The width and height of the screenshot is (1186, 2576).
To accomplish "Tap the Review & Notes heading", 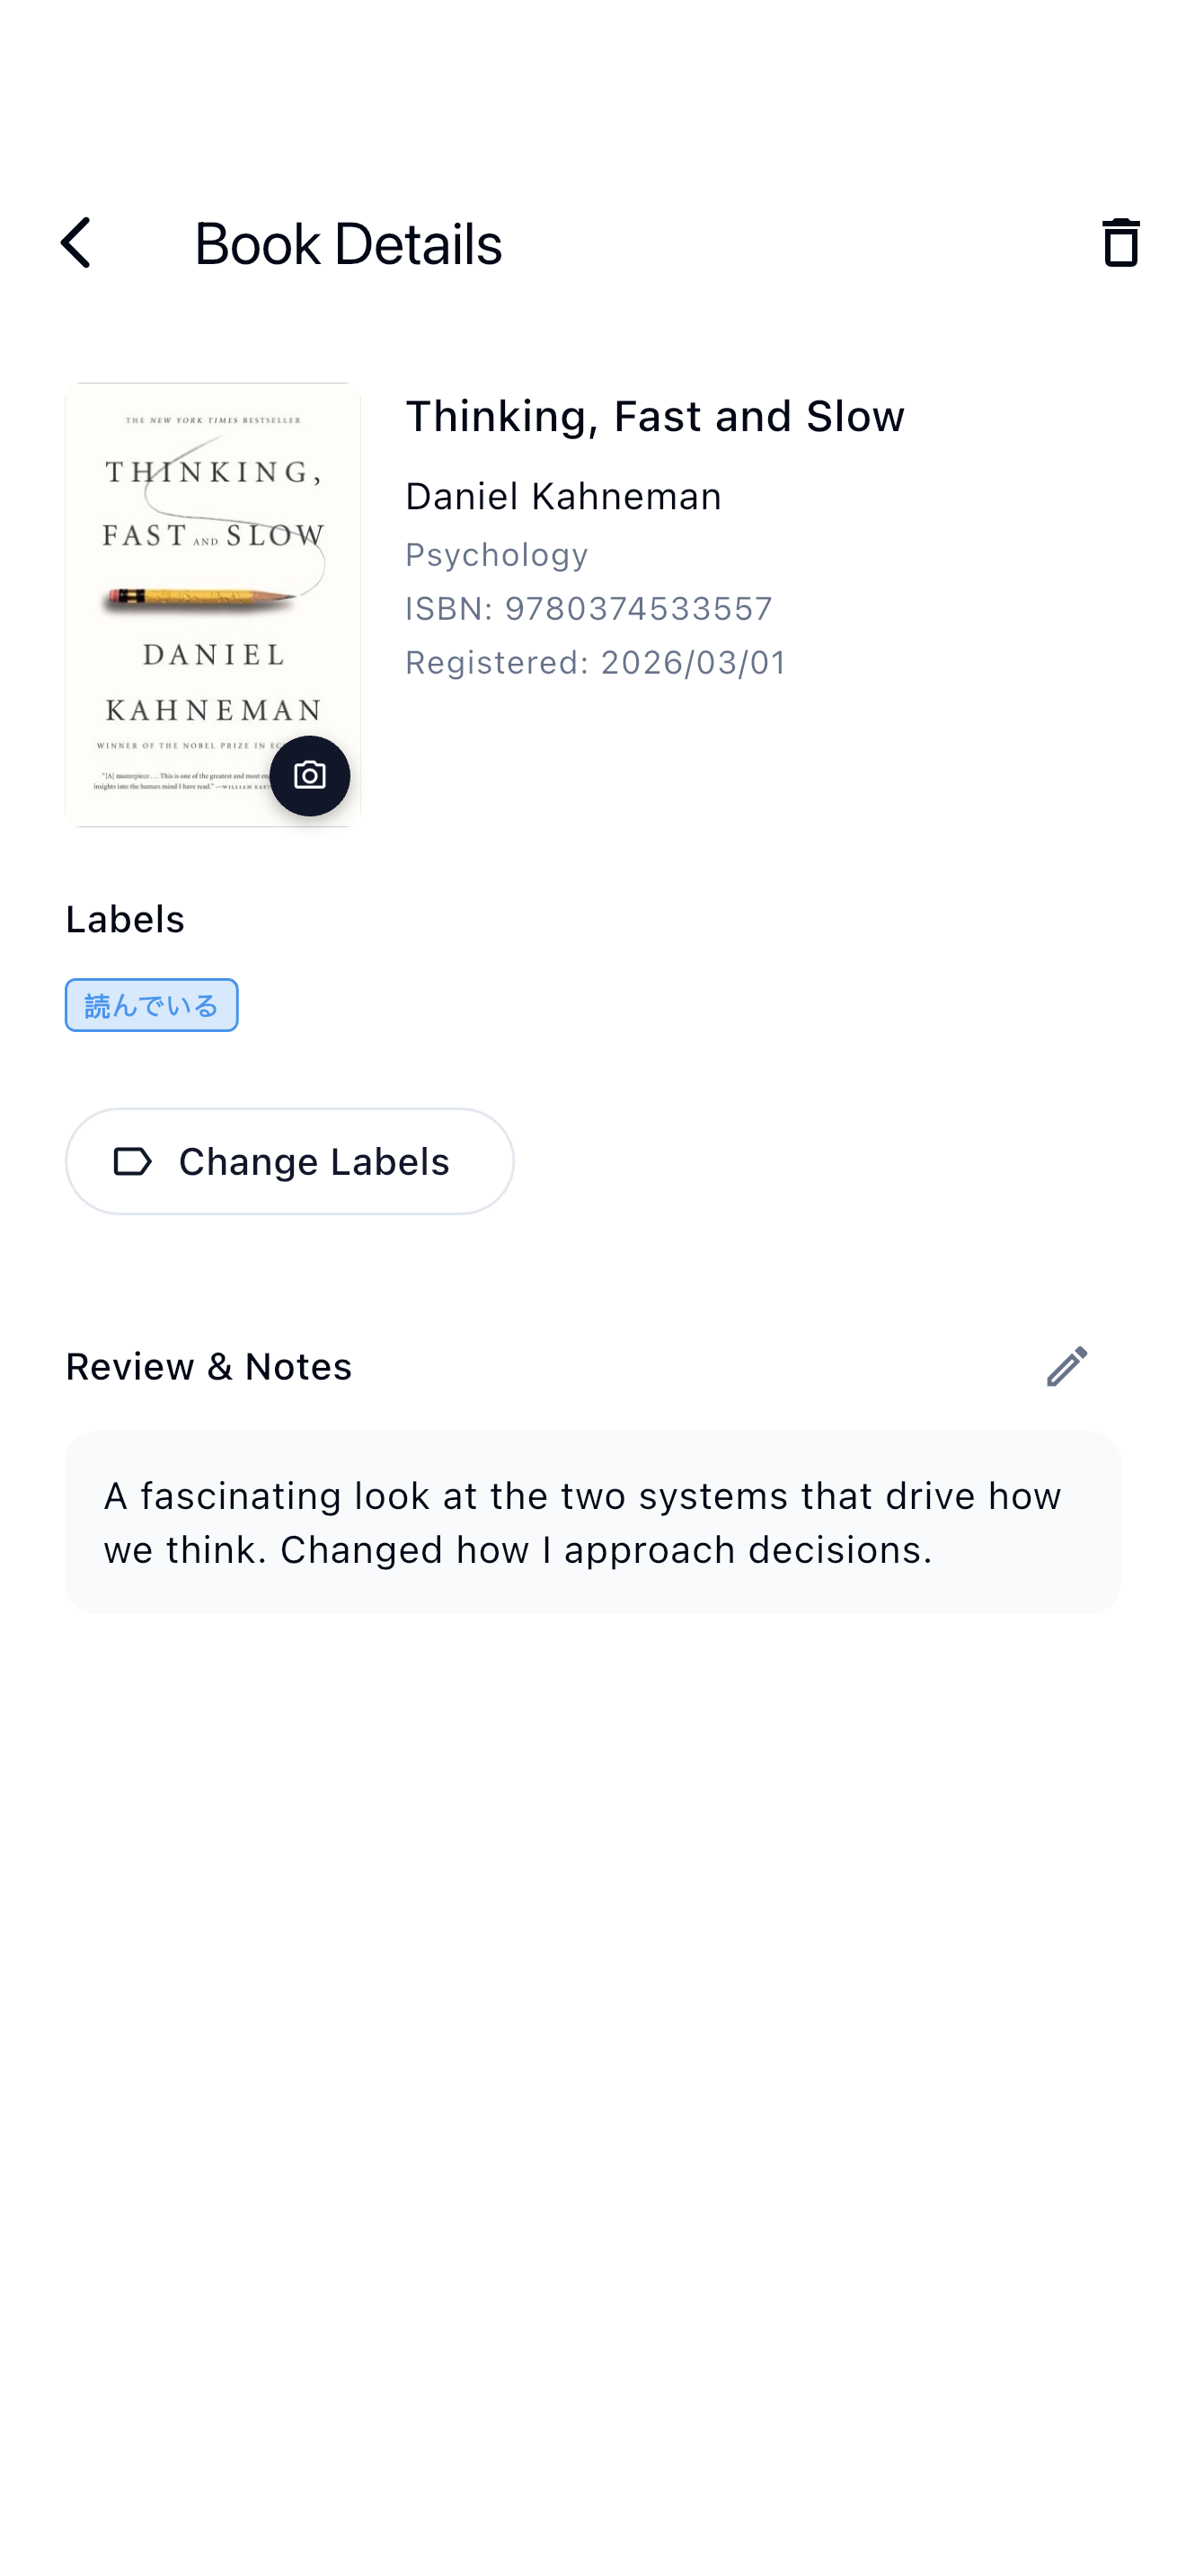I will [208, 1366].
